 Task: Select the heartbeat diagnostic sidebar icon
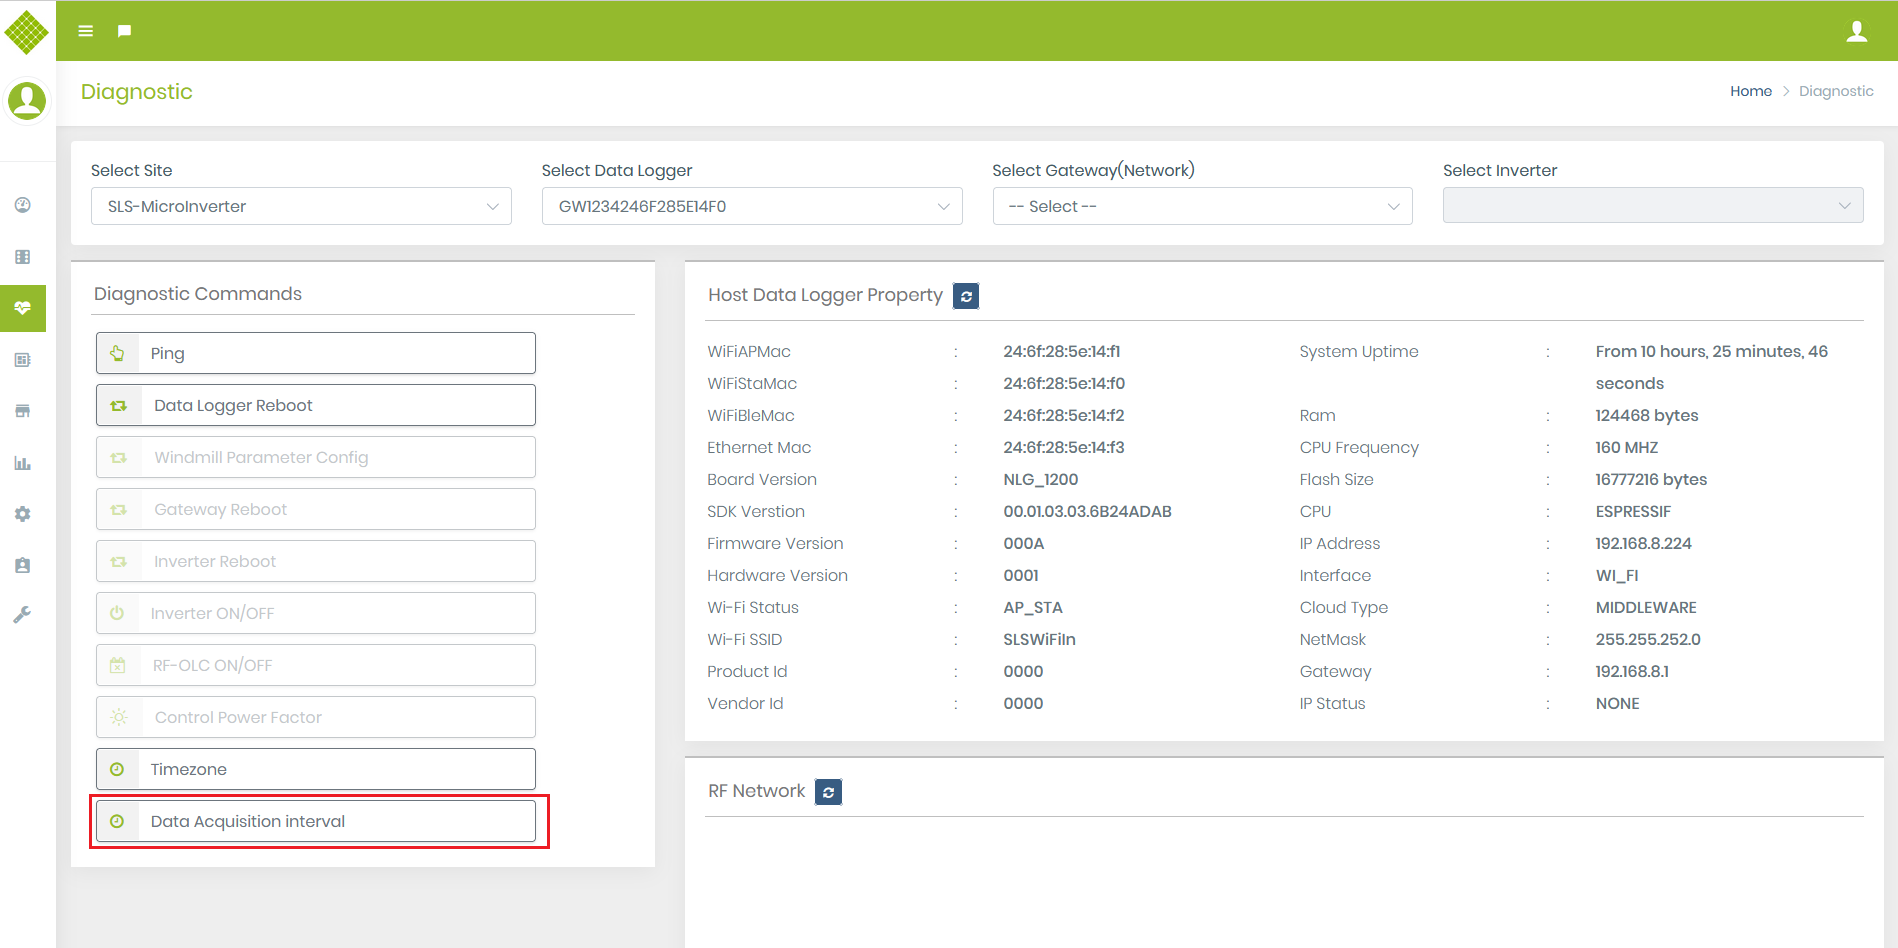tap(23, 308)
